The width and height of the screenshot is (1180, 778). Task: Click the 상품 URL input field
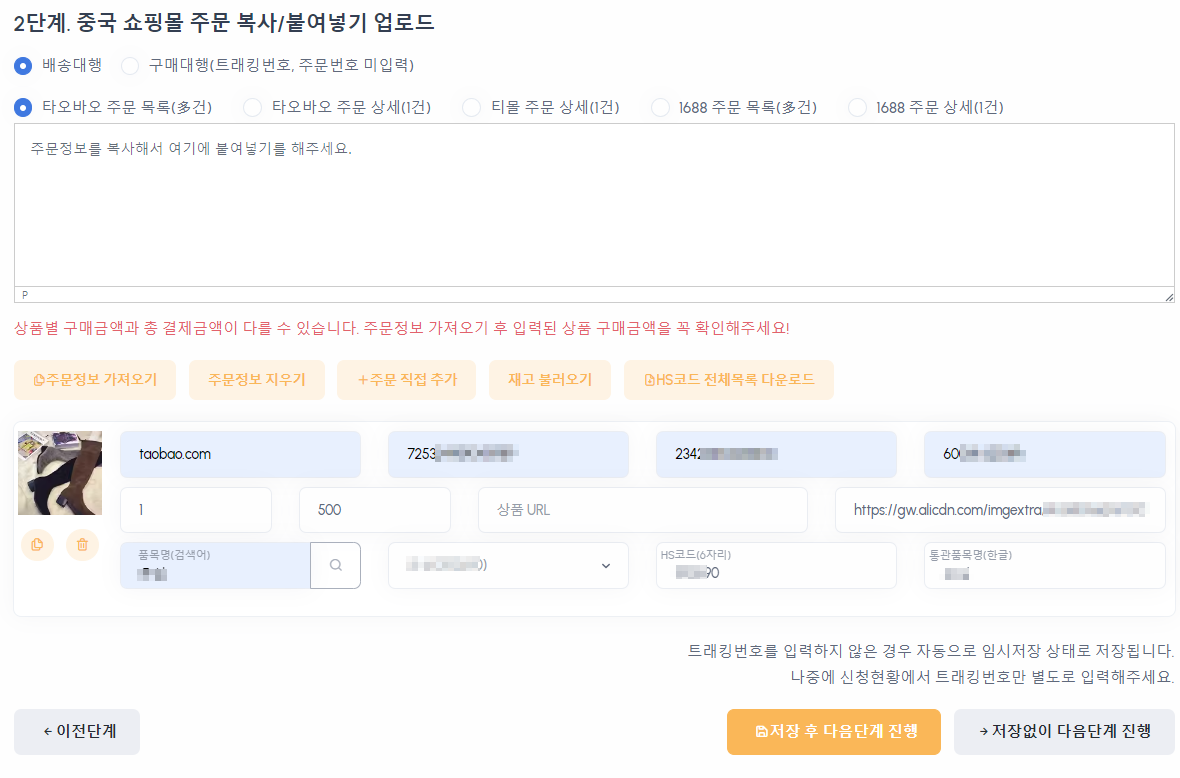click(642, 509)
